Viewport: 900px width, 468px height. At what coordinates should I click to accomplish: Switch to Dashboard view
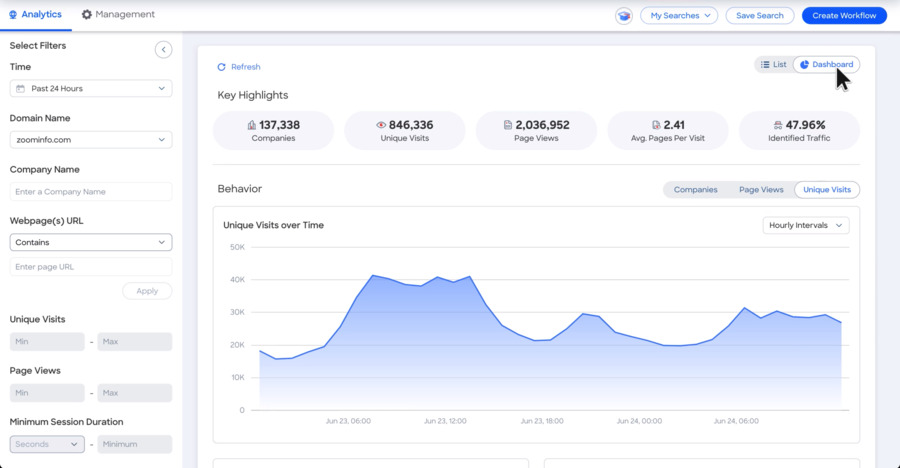pyautogui.click(x=827, y=64)
